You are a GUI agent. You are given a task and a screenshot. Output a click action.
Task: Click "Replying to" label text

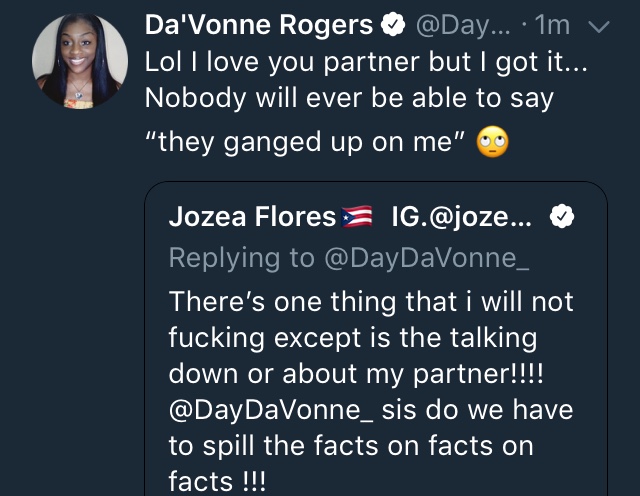pyautogui.click(x=242, y=258)
